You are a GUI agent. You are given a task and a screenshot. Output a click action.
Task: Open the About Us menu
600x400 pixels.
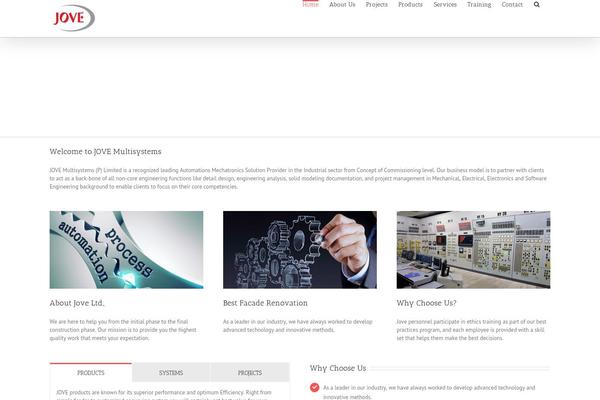[342, 5]
